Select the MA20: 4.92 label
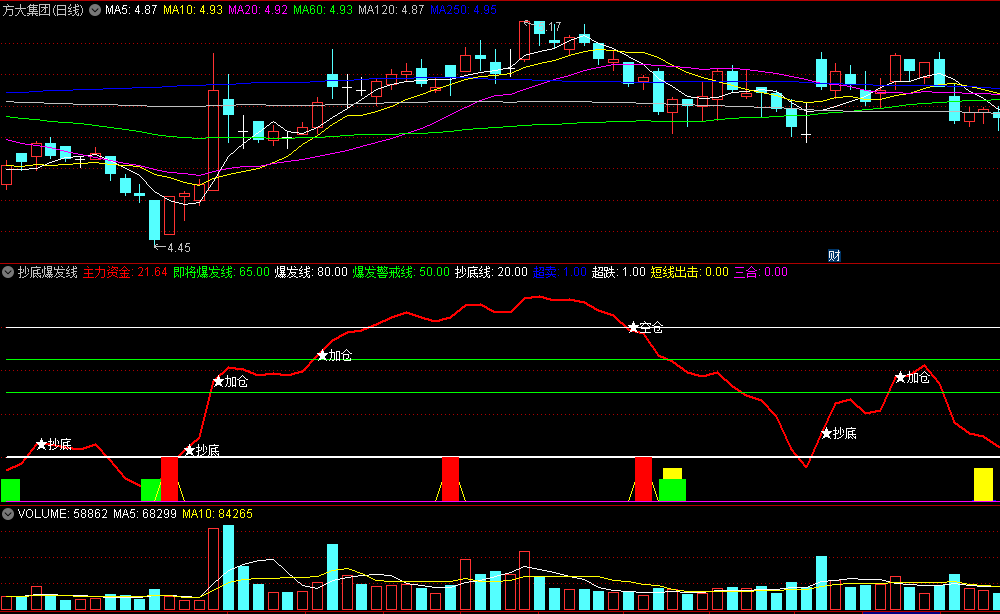This screenshot has width=1000, height=614. (x=258, y=10)
